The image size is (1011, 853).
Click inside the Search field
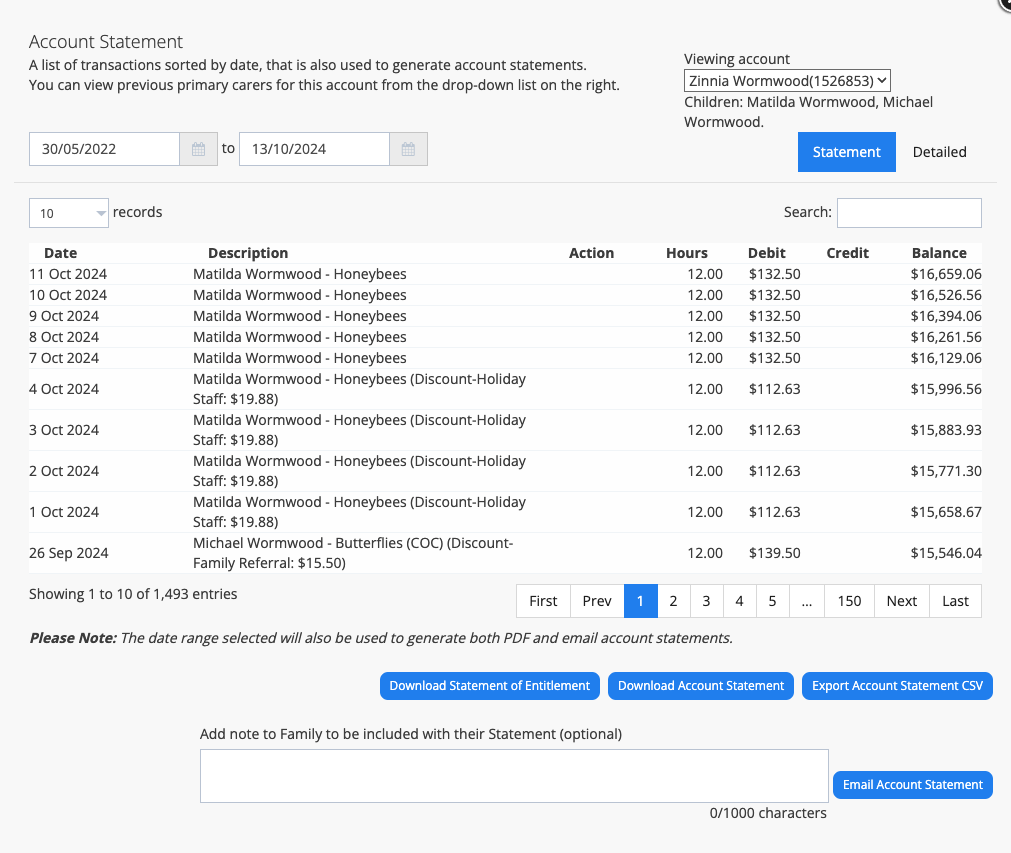908,212
